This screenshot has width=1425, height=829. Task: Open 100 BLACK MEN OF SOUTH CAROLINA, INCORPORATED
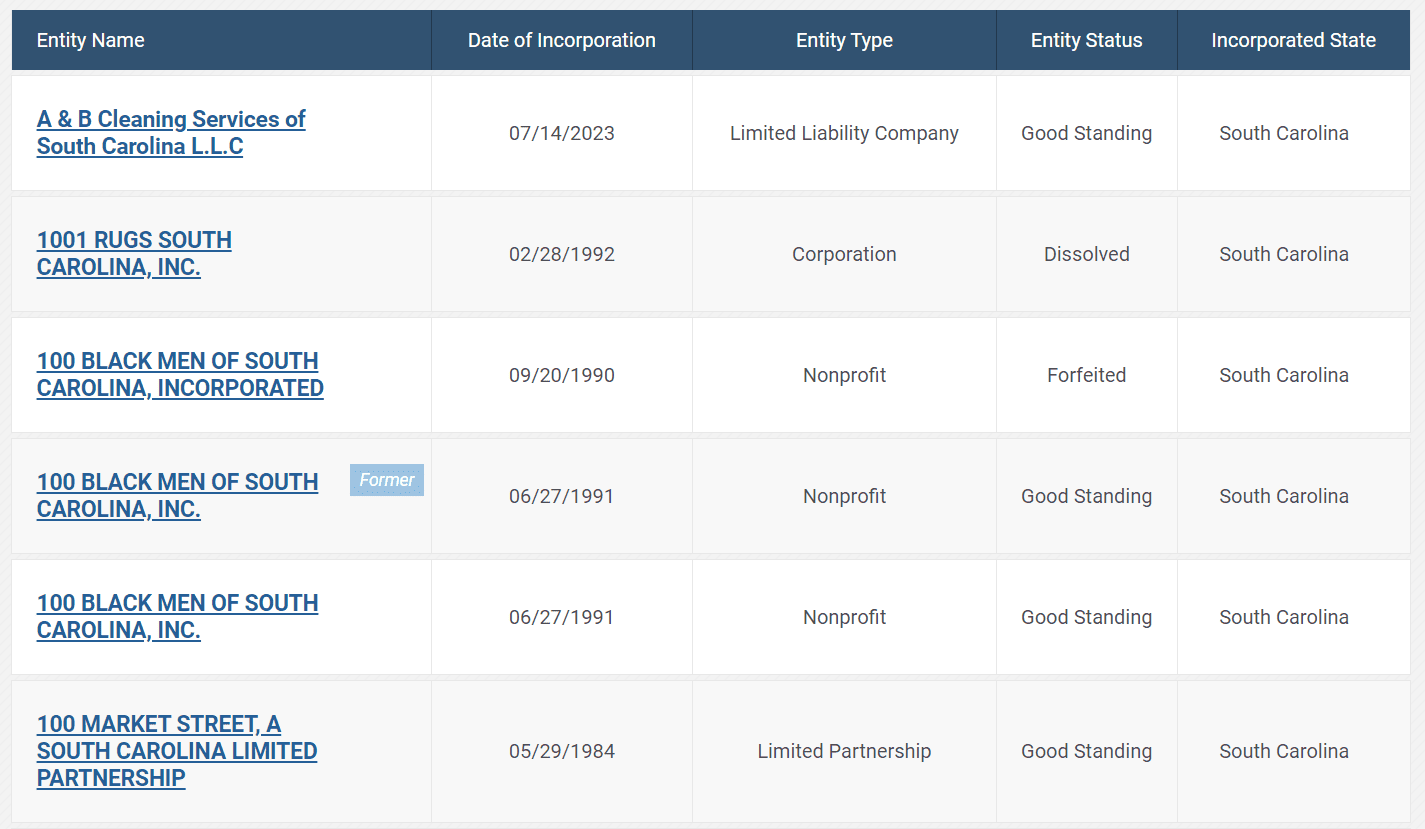pyautogui.click(x=177, y=362)
